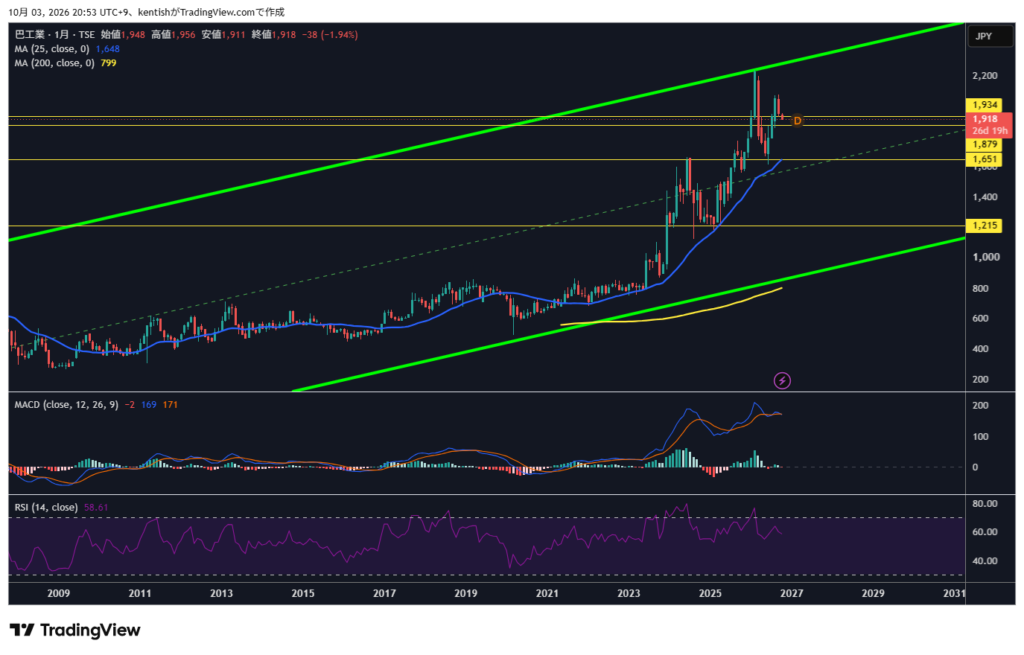Viewport: 1024px width, 655px height.
Task: Select the MA (25, close, 0) indicator legend
Action: 52,49
